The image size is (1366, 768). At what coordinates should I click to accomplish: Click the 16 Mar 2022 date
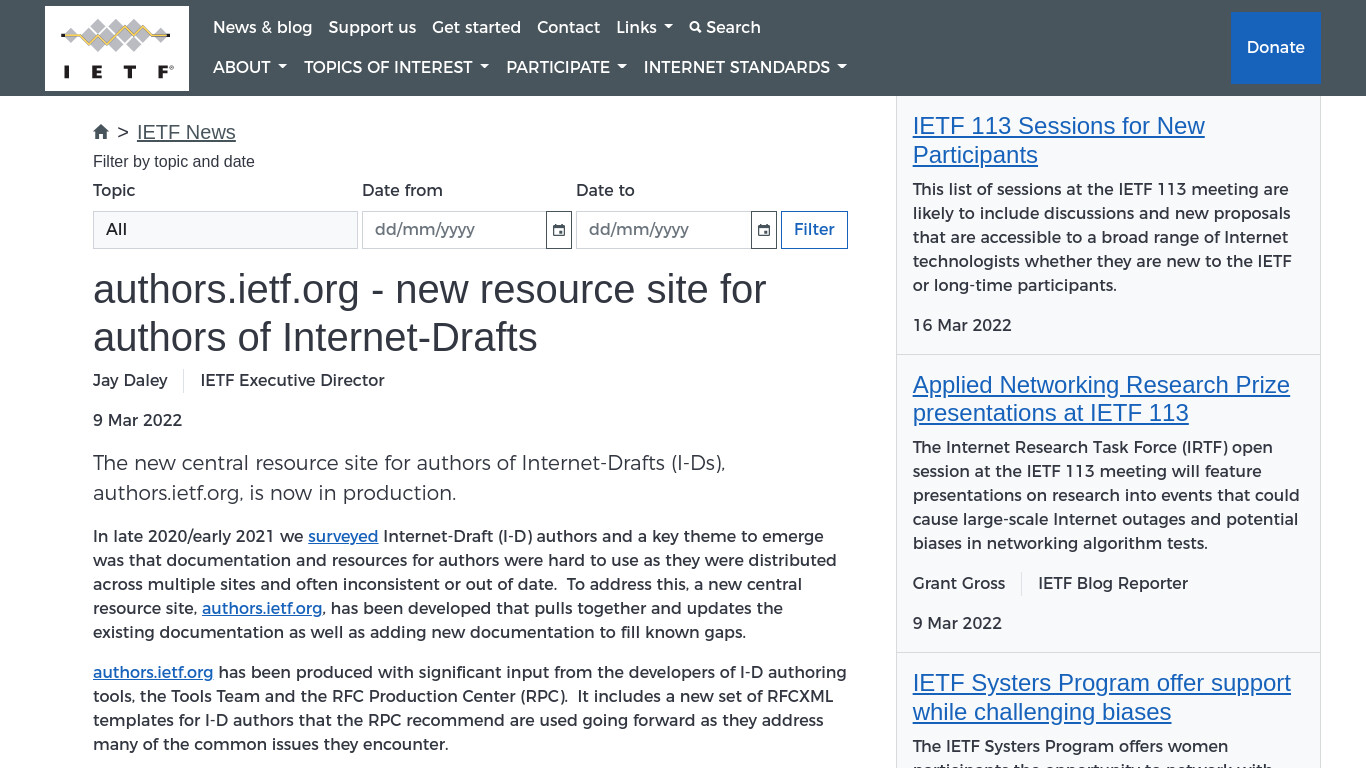click(x=962, y=325)
